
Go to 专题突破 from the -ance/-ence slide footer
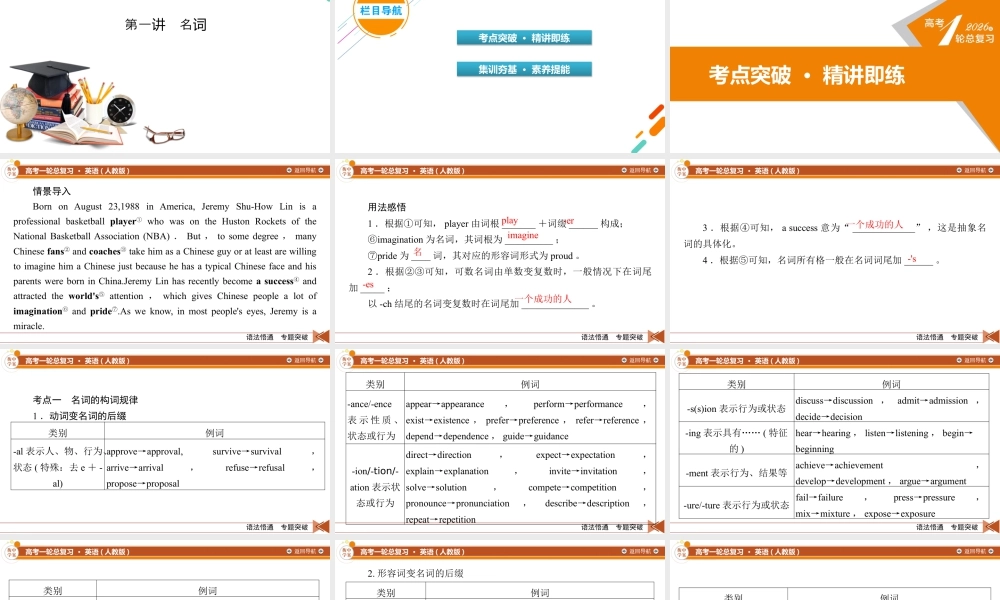pyautogui.click(x=629, y=527)
